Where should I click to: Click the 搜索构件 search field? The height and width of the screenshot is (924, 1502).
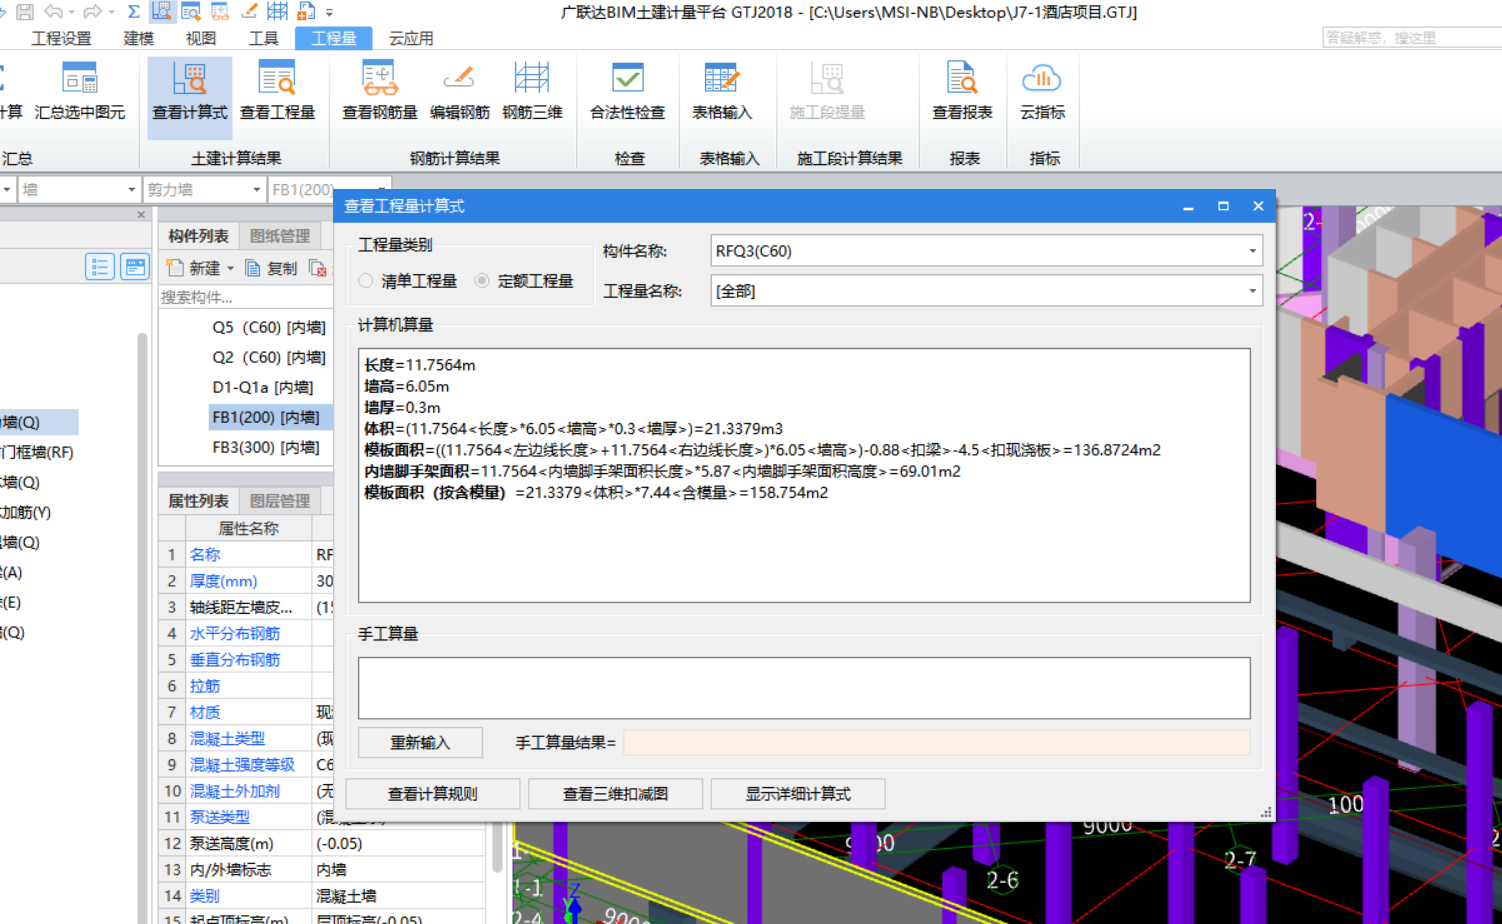(246, 297)
